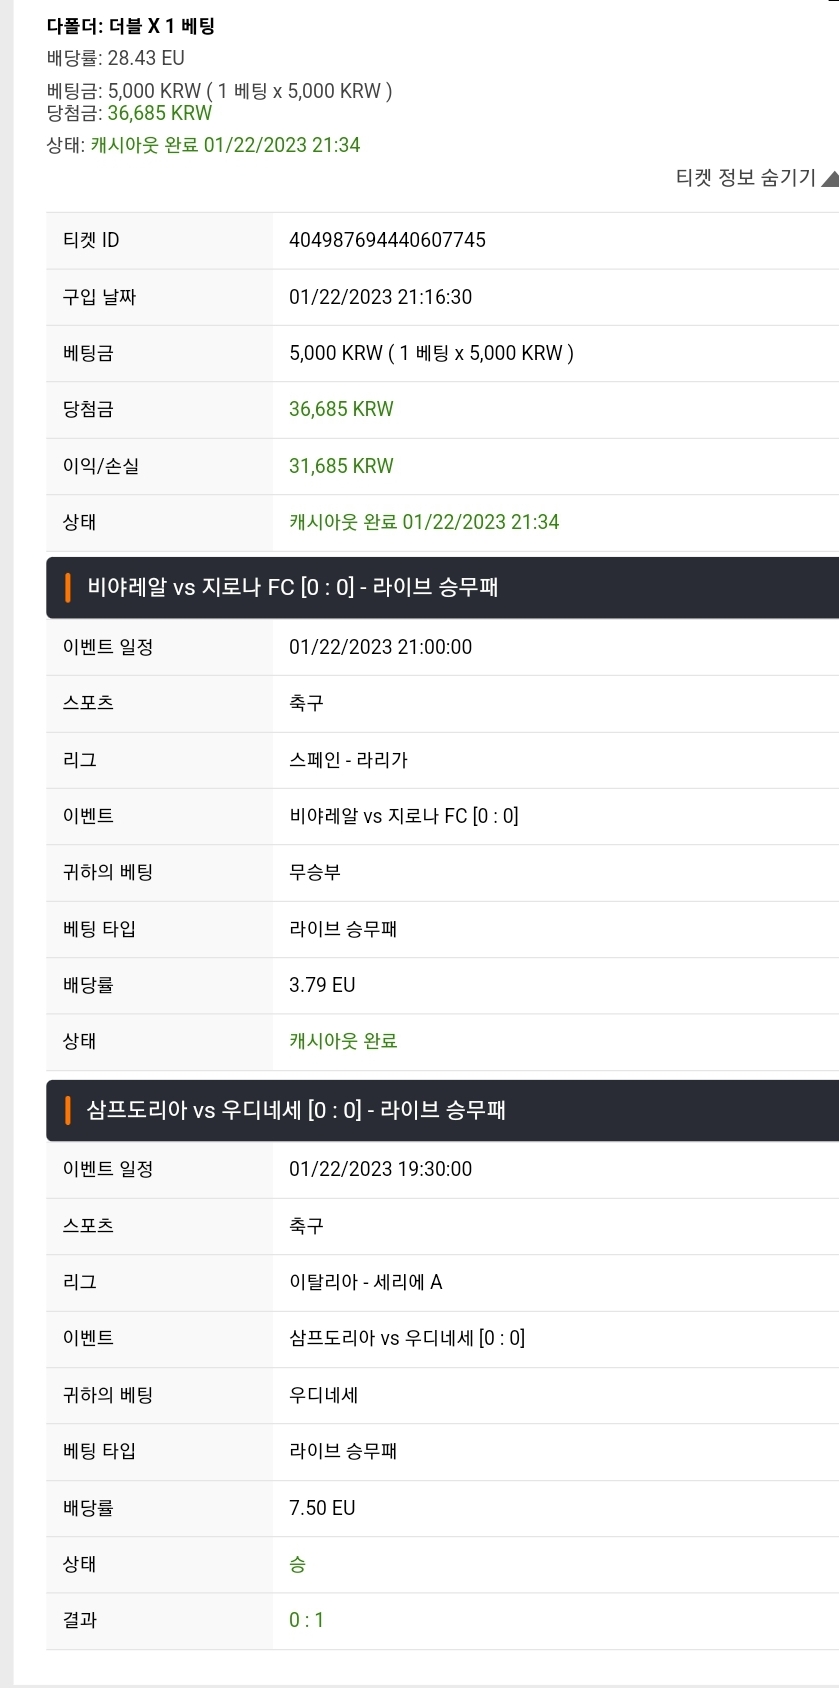Click the 7.50 EU odds value
Viewport: 839px width, 1688px height.
coord(322,1508)
